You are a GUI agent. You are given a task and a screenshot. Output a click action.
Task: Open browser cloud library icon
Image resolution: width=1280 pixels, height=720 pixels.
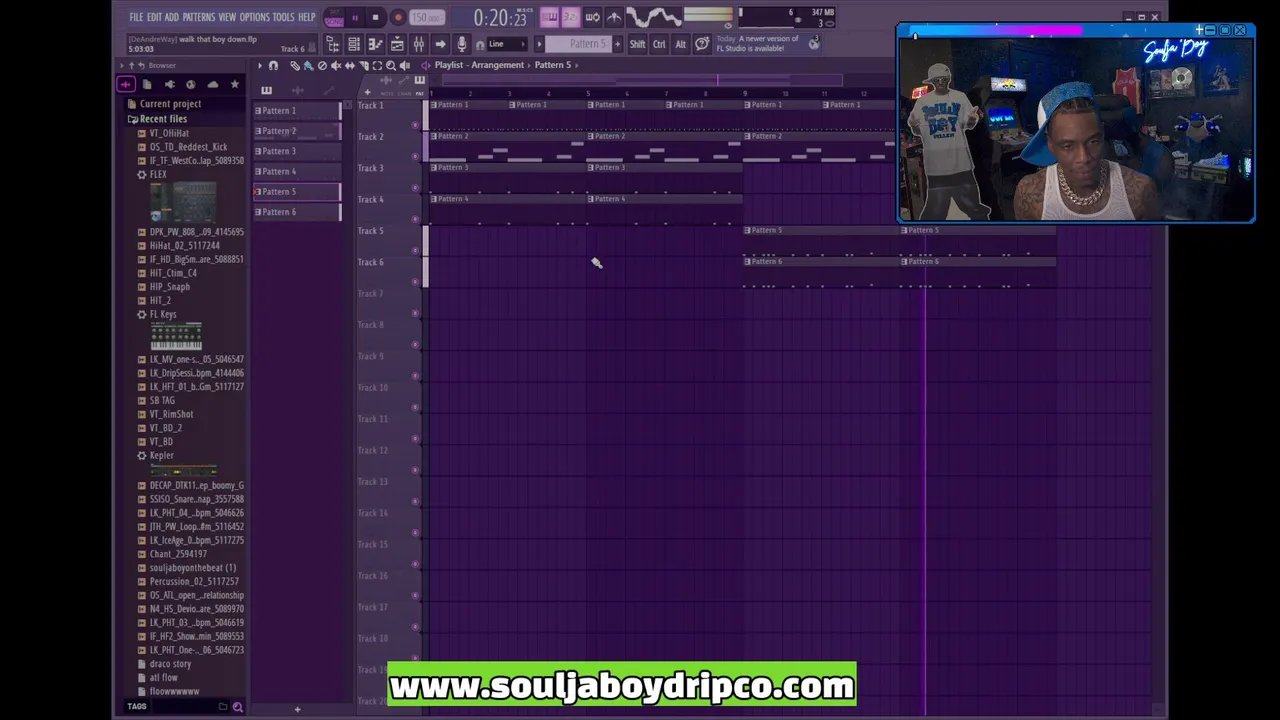pos(212,84)
